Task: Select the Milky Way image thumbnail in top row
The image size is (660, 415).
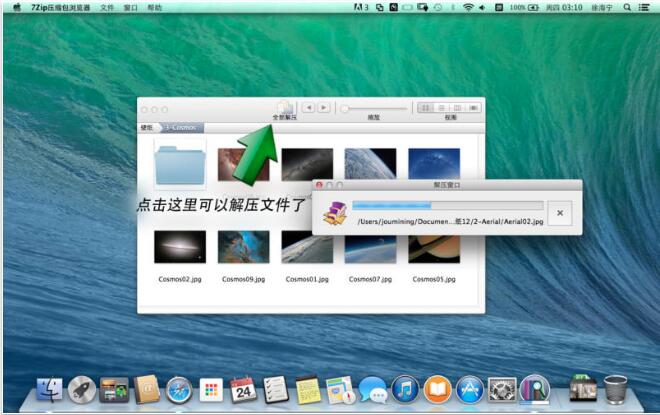Action: click(x=307, y=164)
